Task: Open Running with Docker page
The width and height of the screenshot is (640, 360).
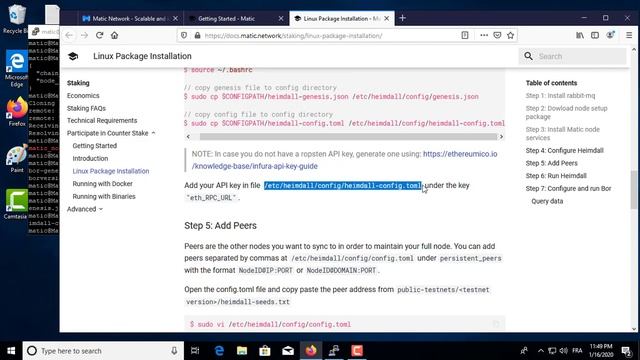Action: coord(102,184)
